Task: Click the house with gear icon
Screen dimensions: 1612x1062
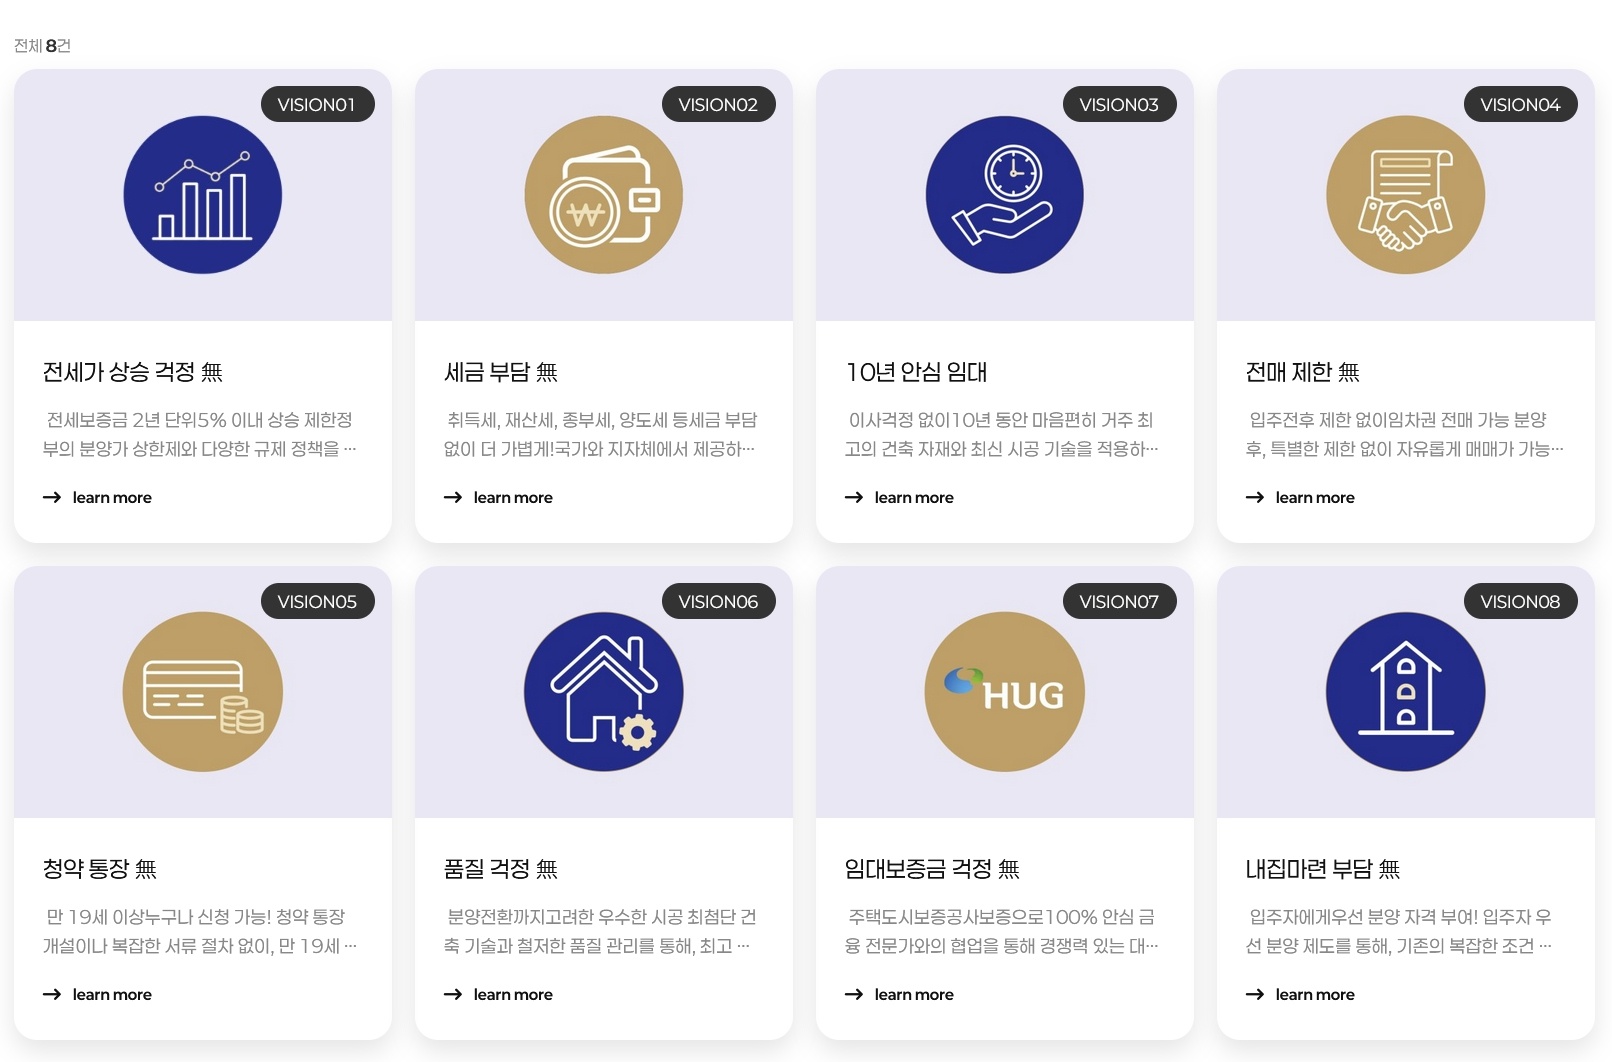Action: [604, 692]
